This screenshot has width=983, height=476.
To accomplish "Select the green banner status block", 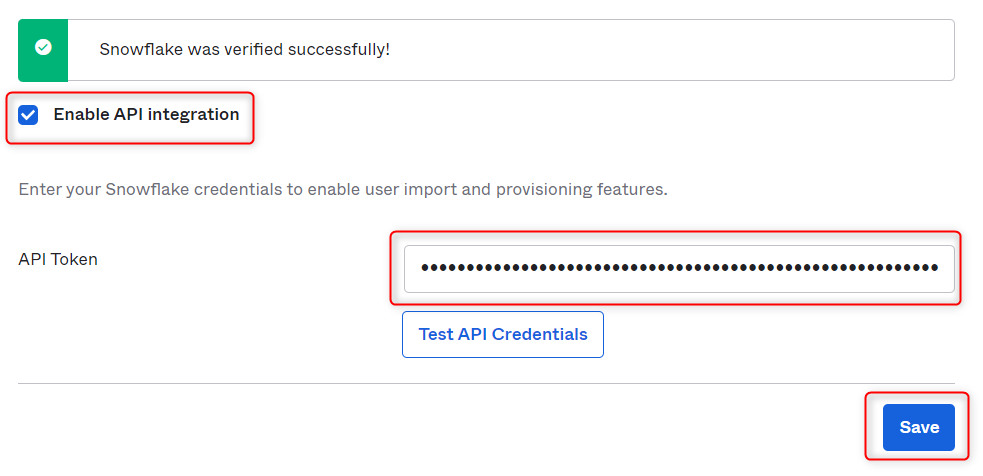I will (43, 50).
